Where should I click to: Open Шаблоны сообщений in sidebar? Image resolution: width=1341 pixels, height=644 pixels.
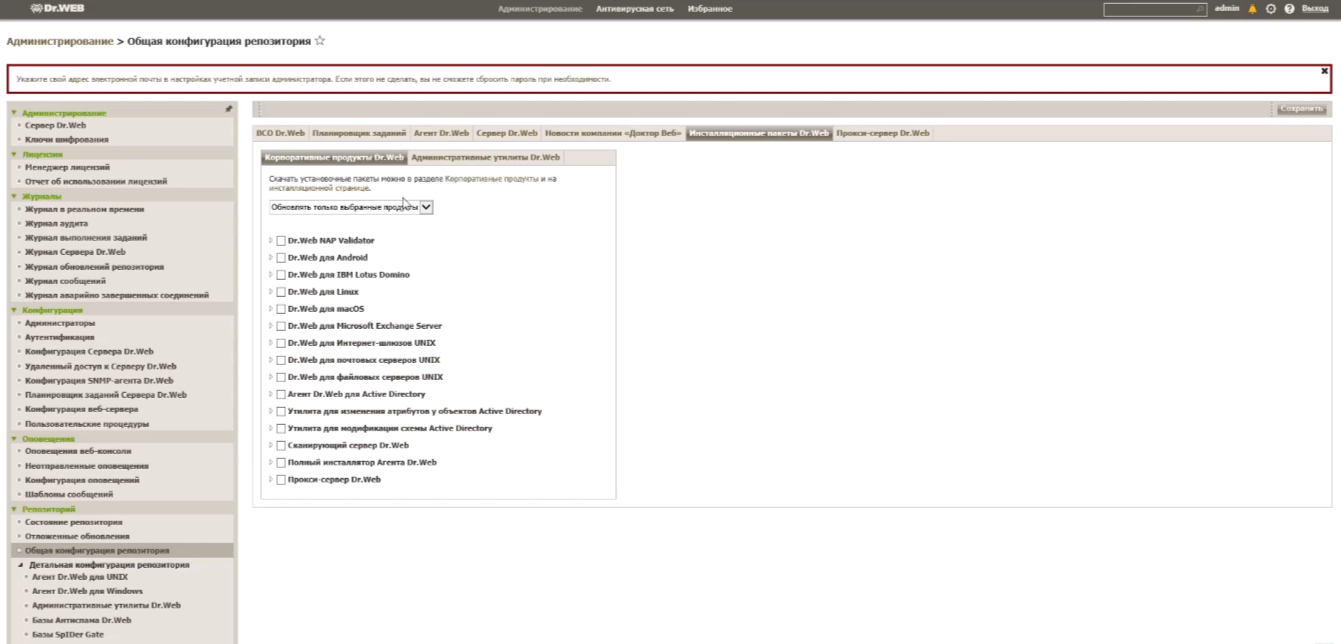click(x=69, y=495)
